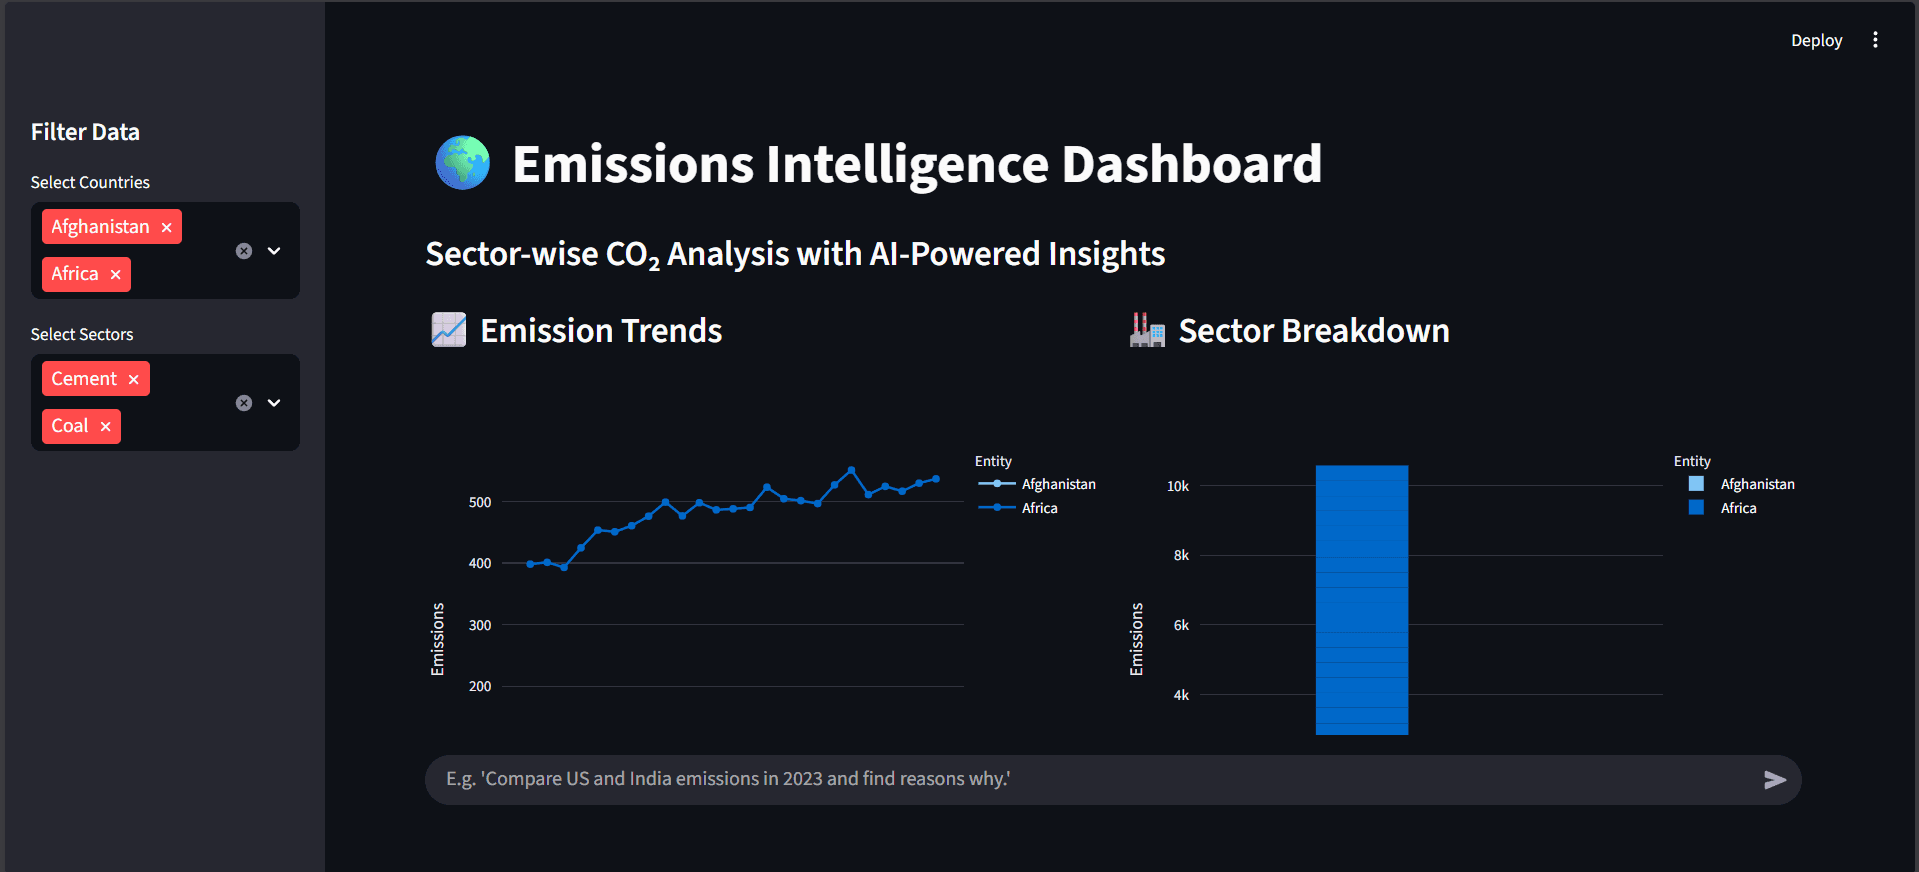Screen dimensions: 1919x872
Task: Click the globe icon beside the dashboard title
Action: (x=461, y=162)
